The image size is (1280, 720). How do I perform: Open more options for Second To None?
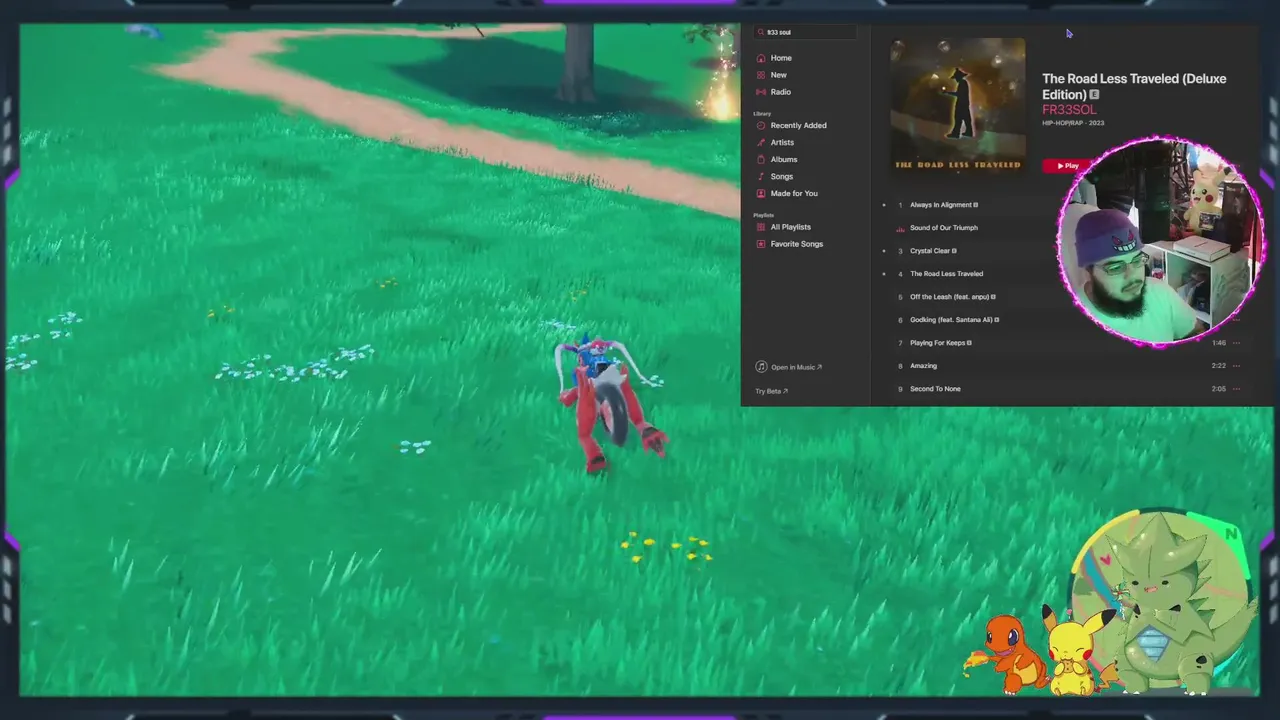1236,389
